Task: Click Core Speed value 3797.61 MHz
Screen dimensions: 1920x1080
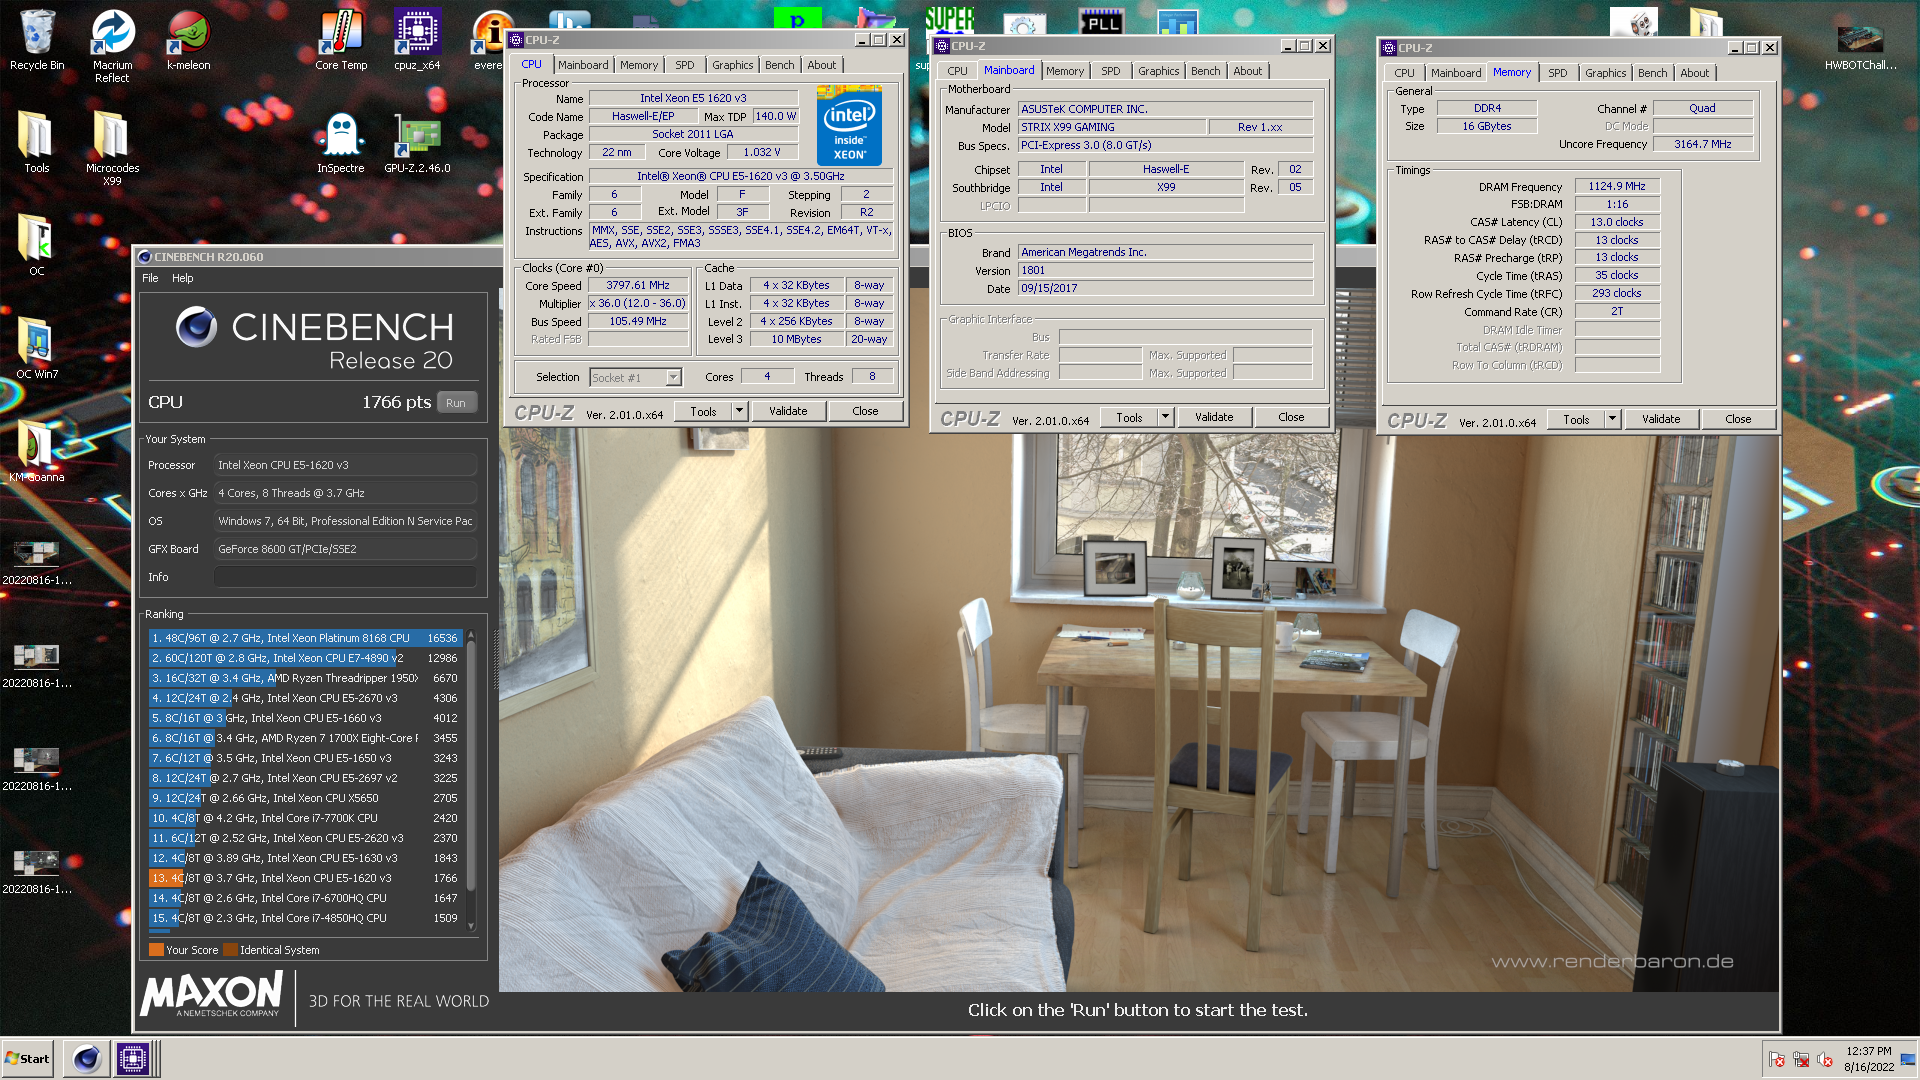Action: click(638, 285)
